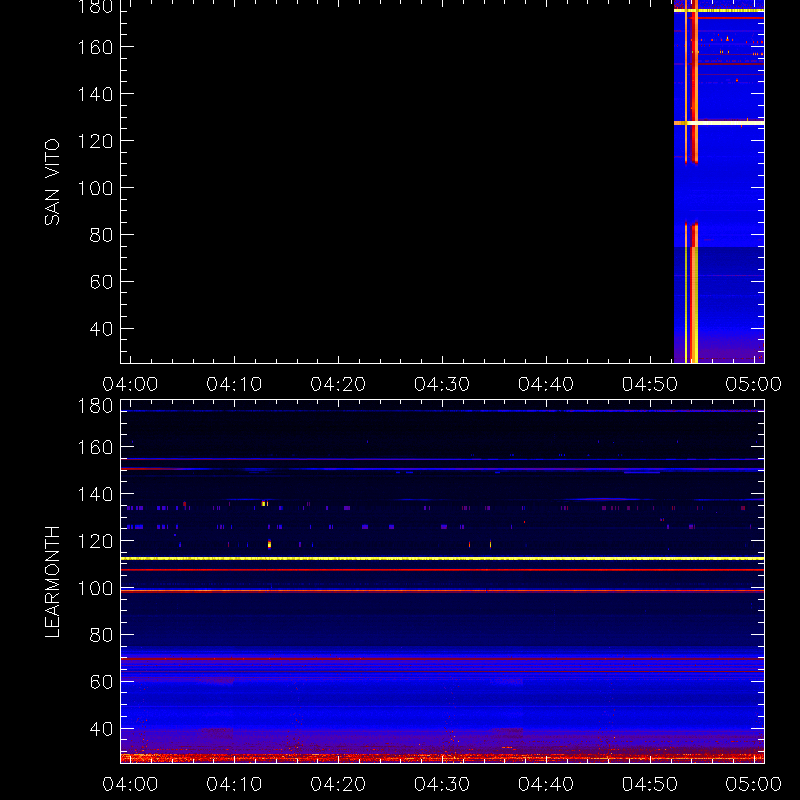Viewport: 800px width, 800px height.
Task: Click San Vito plot's 04:50 time label
Action: pos(650,384)
